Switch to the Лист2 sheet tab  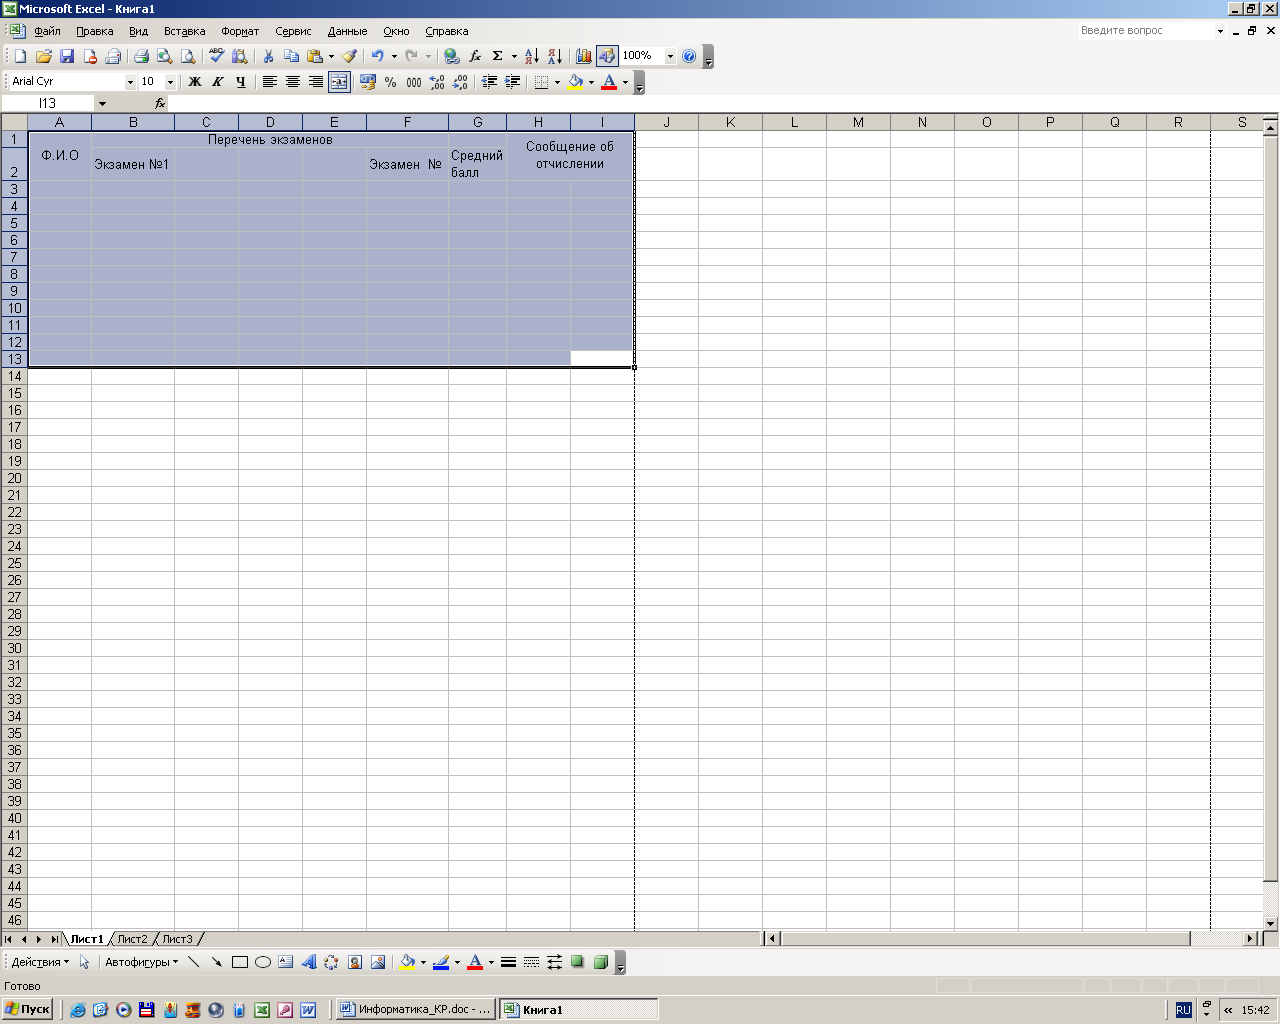click(x=132, y=939)
